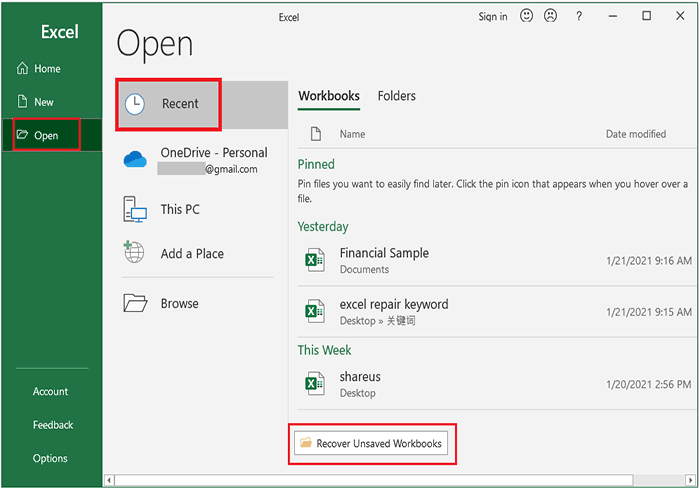Switch to the Folders tab
Image resolution: width=700 pixels, height=490 pixels.
coord(396,96)
